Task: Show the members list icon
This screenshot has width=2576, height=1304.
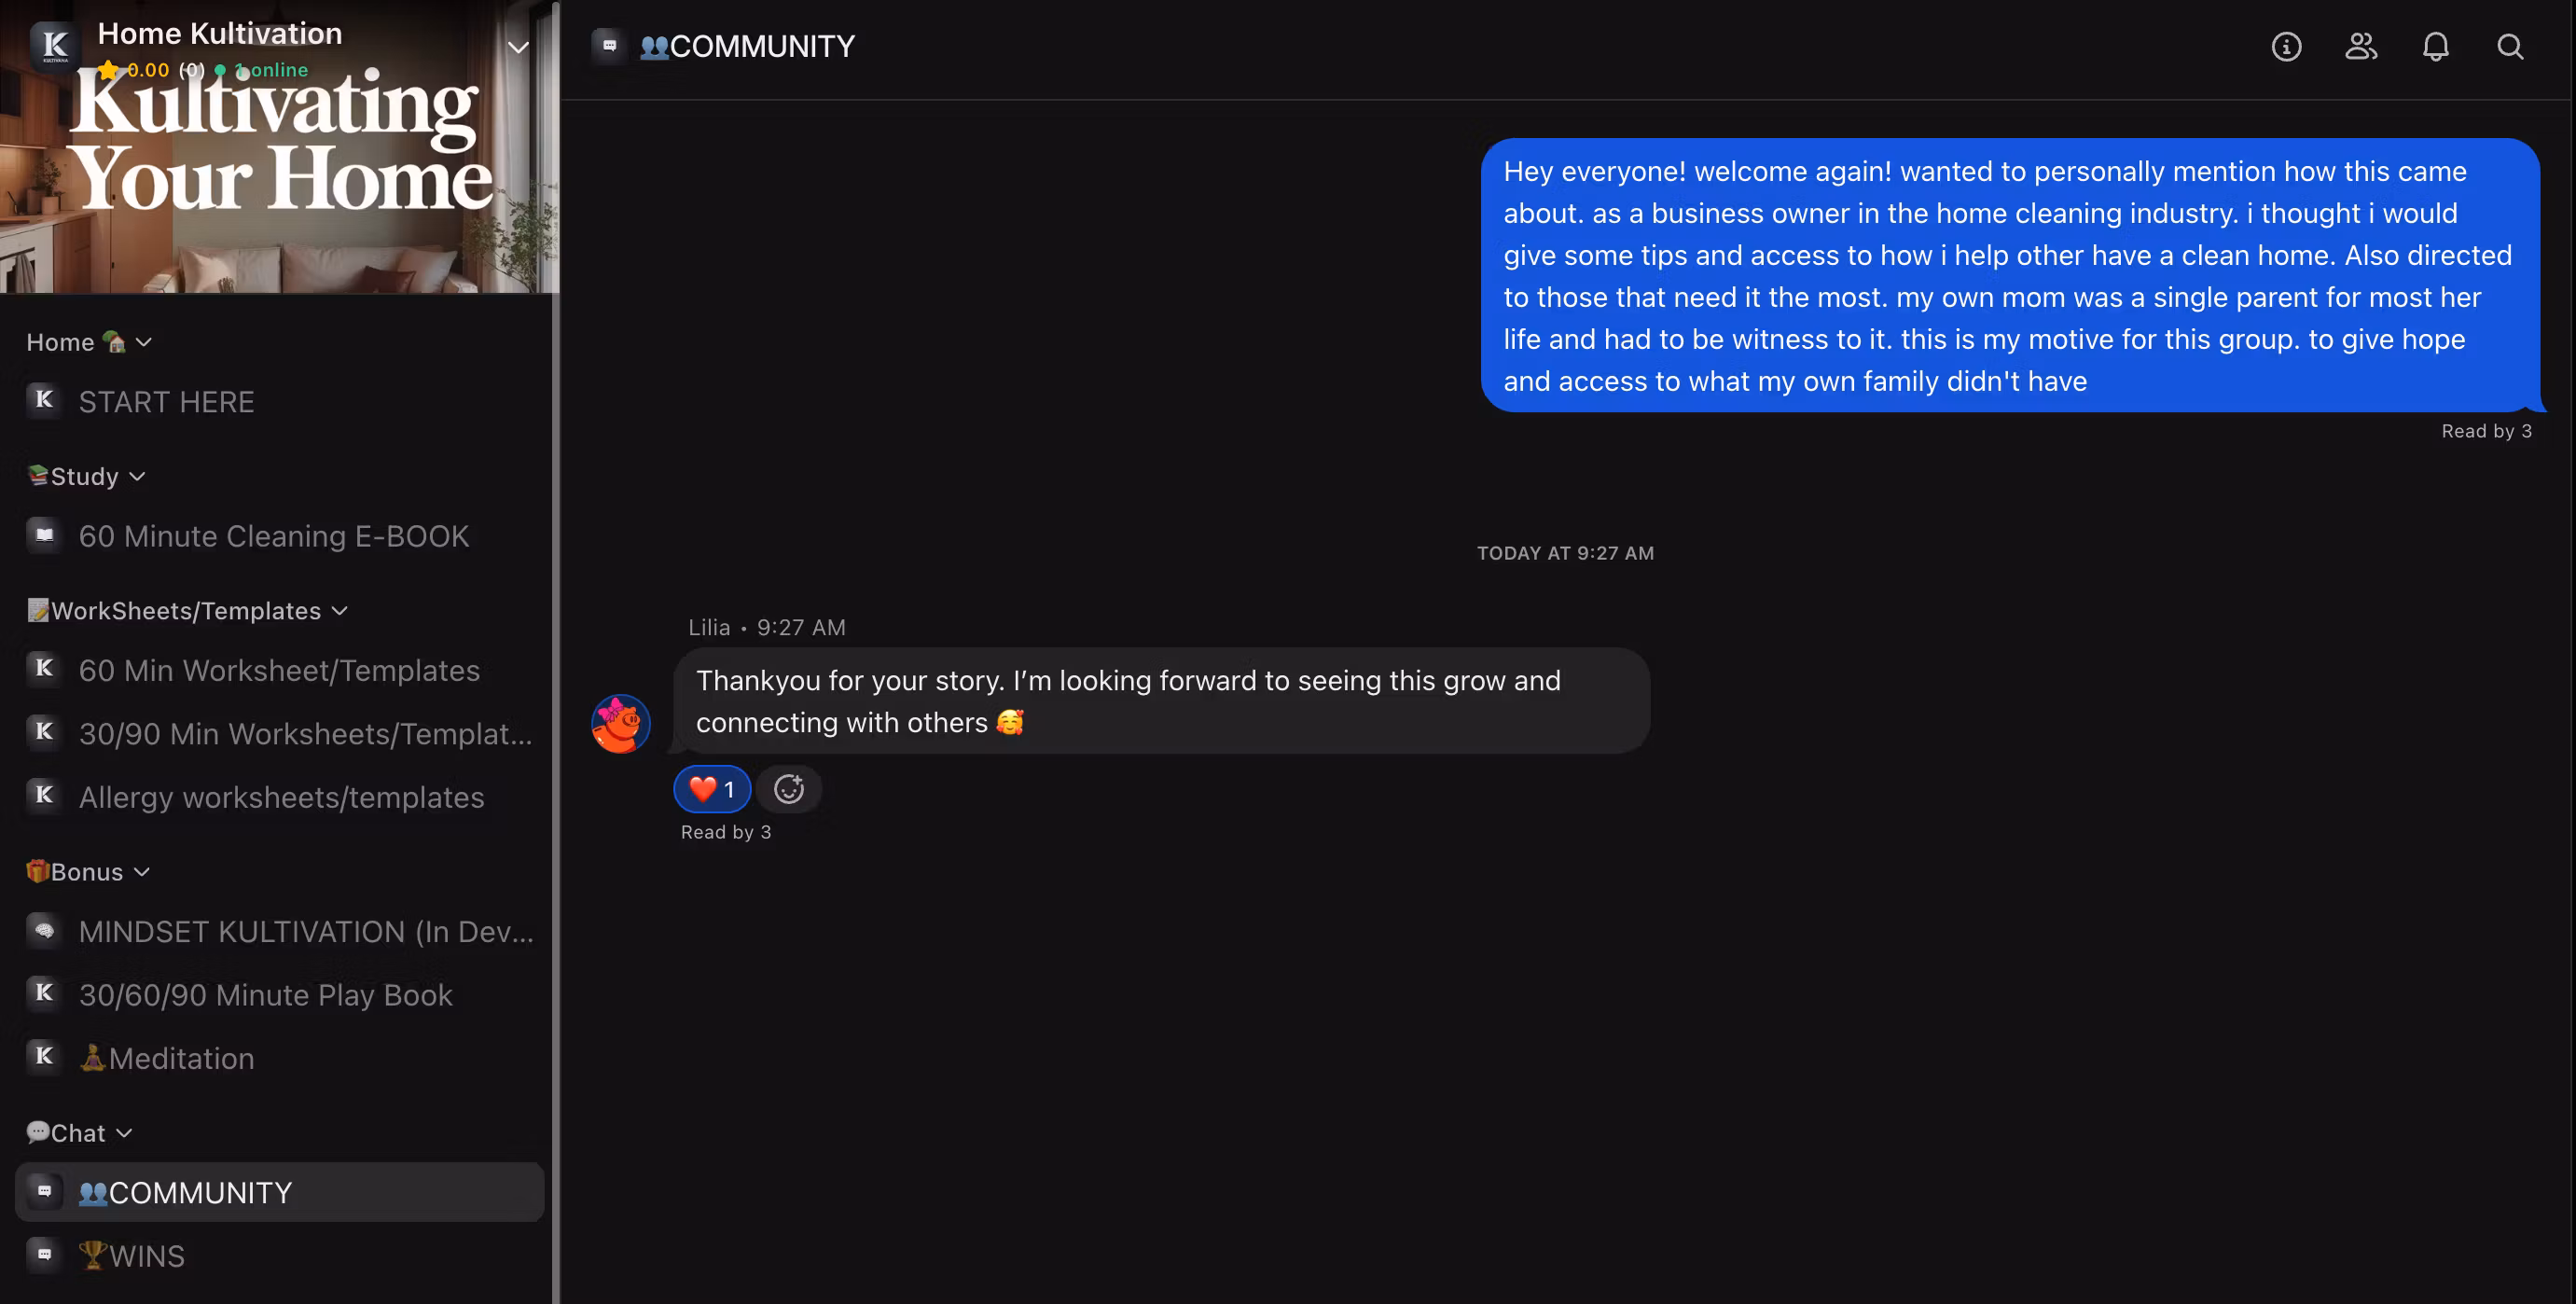Action: pyautogui.click(x=2361, y=47)
